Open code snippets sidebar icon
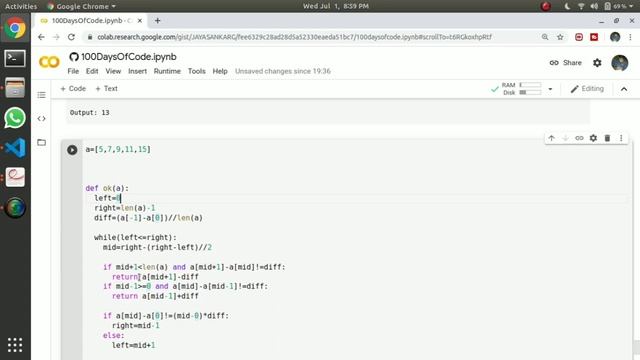 click(41, 119)
